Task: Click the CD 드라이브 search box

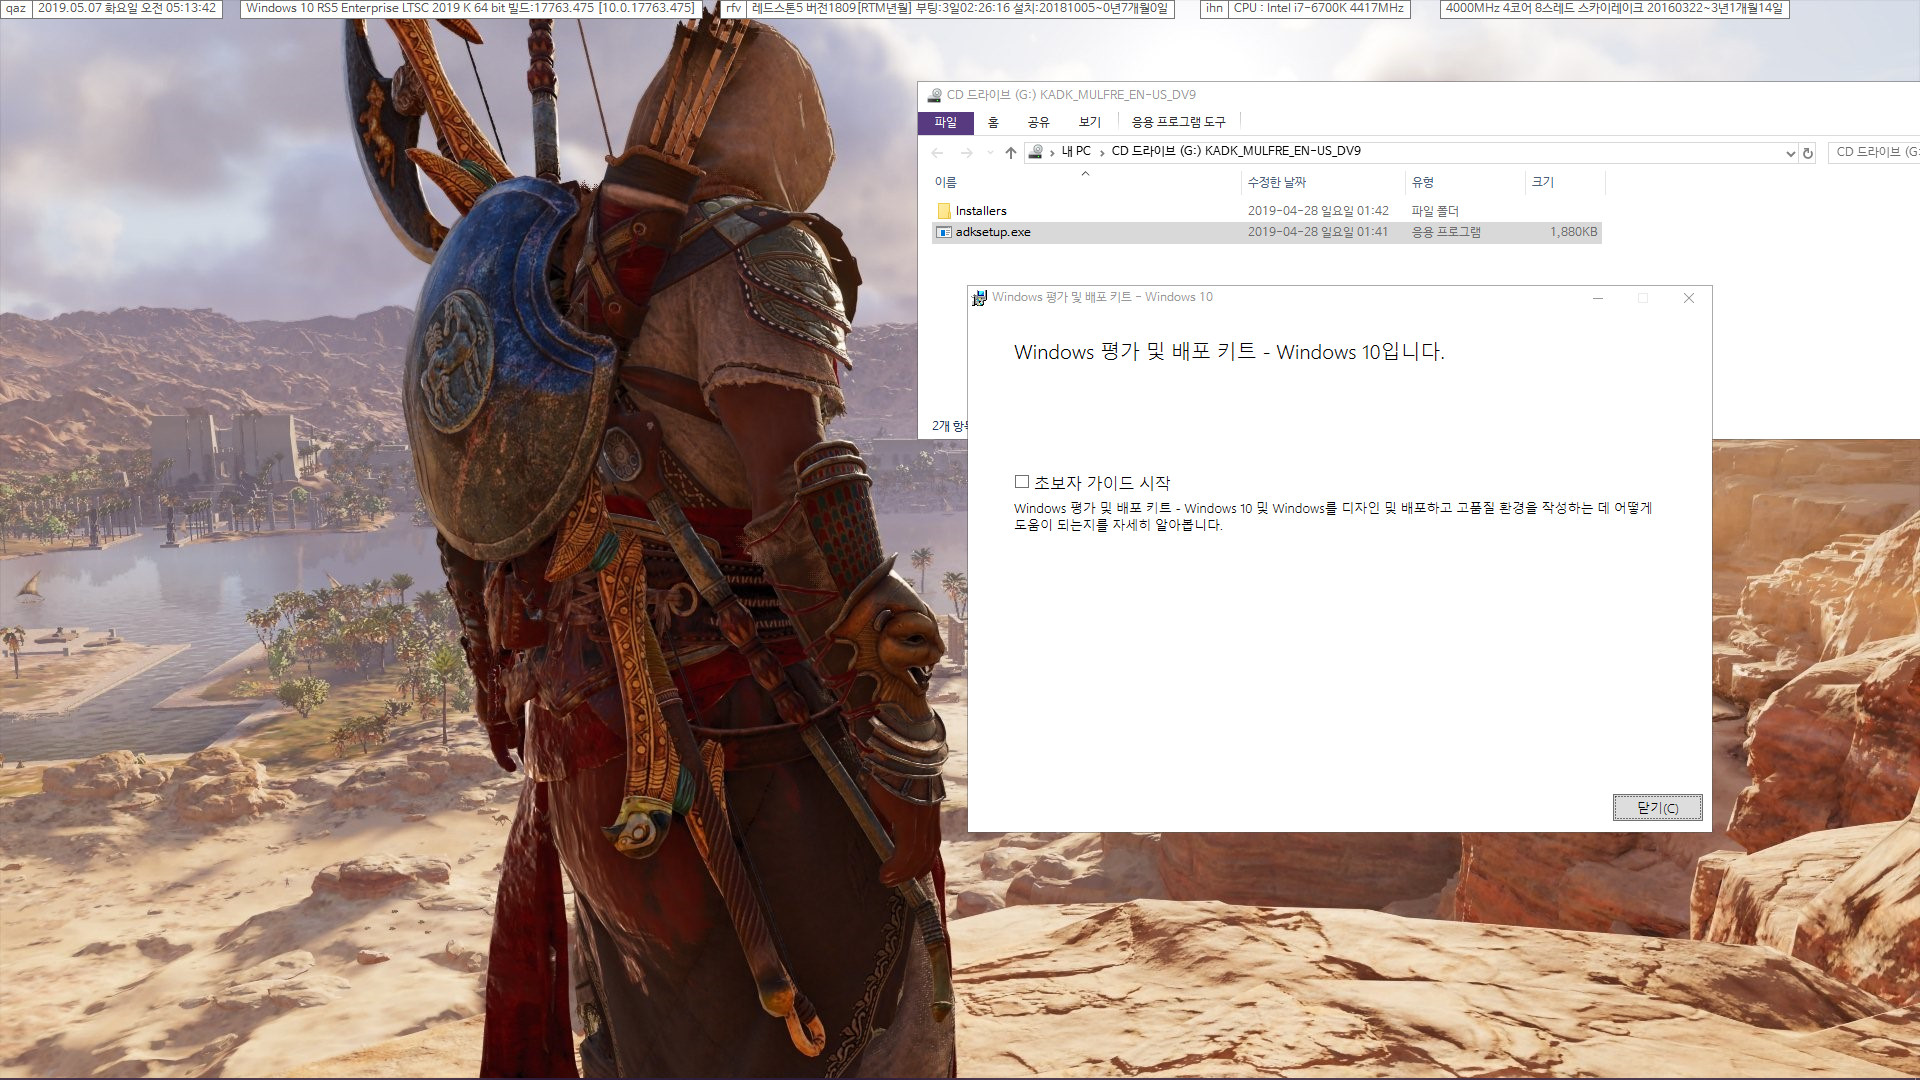Action: pyautogui.click(x=1874, y=152)
